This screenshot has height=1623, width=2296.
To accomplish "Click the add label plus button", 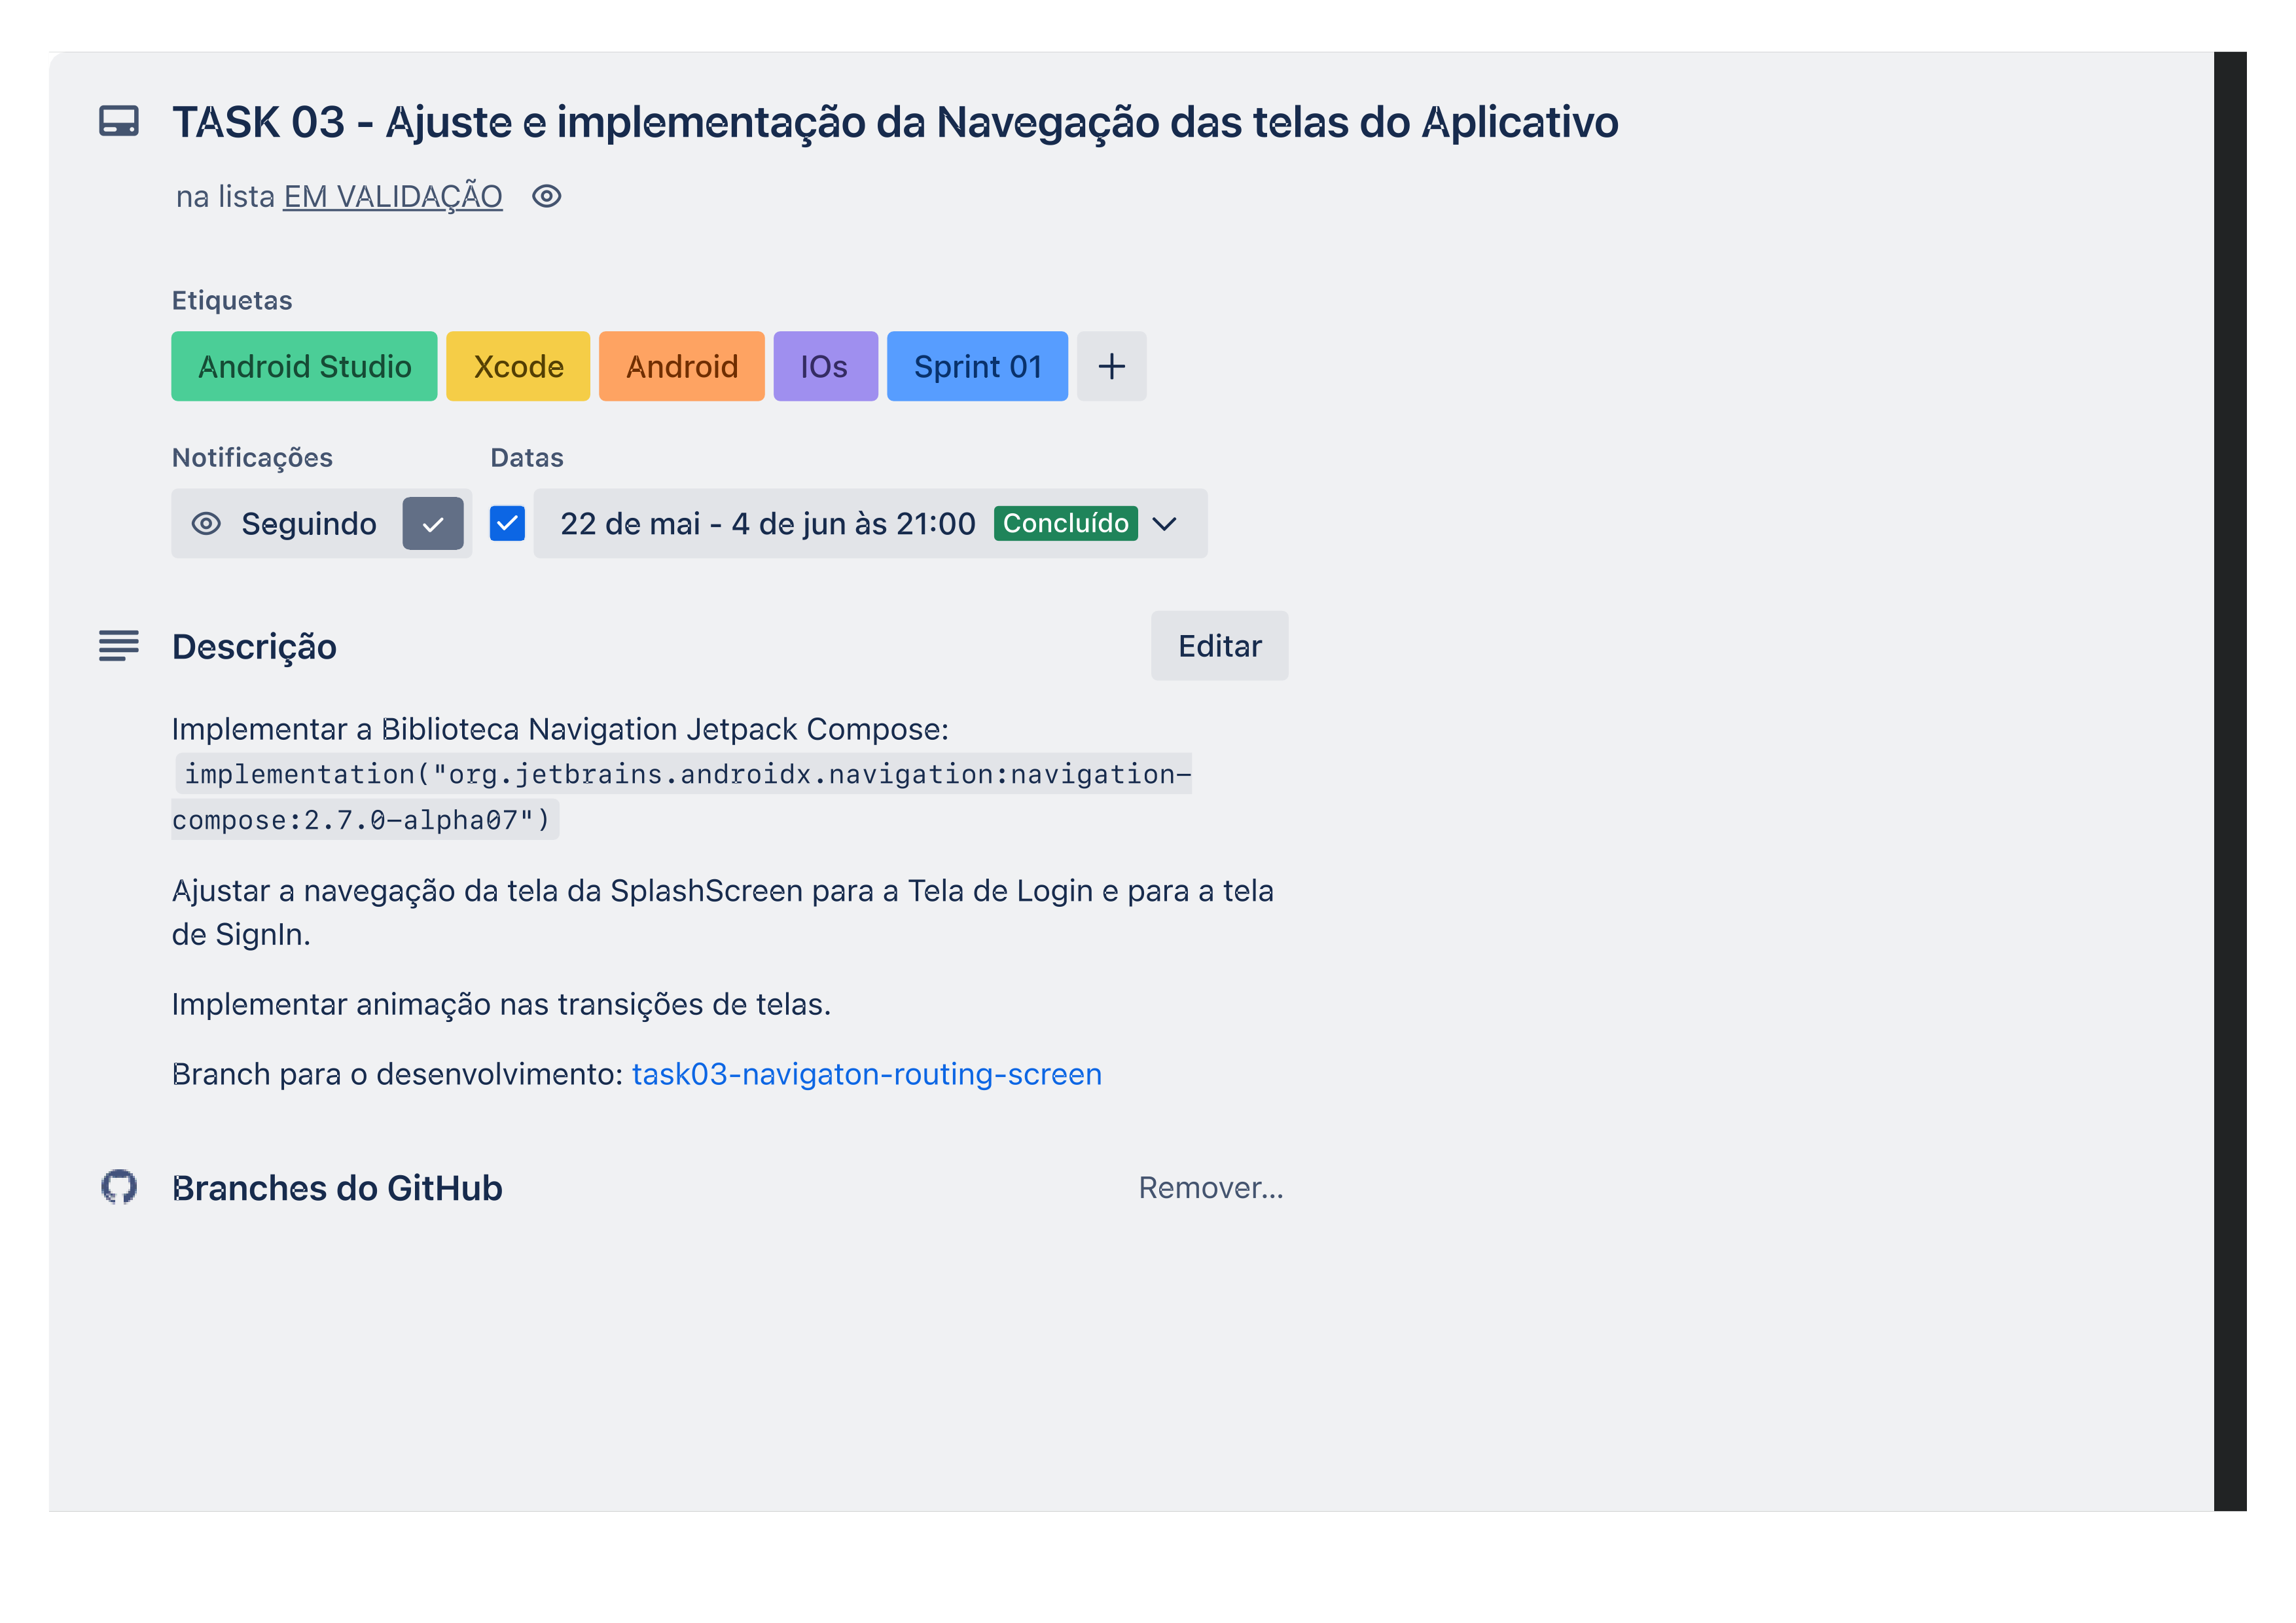I will point(1111,365).
